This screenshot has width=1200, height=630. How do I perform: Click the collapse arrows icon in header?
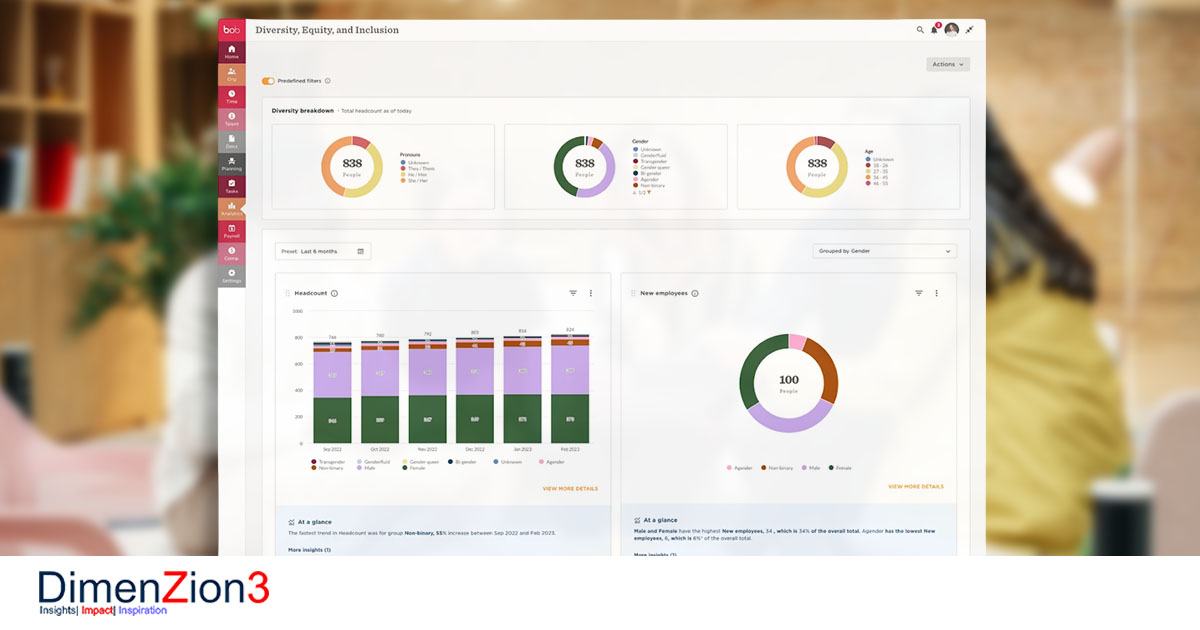[969, 30]
